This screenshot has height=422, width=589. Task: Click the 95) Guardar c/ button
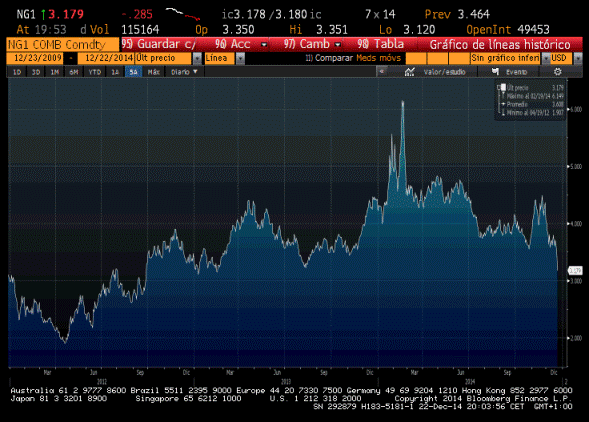(158, 44)
